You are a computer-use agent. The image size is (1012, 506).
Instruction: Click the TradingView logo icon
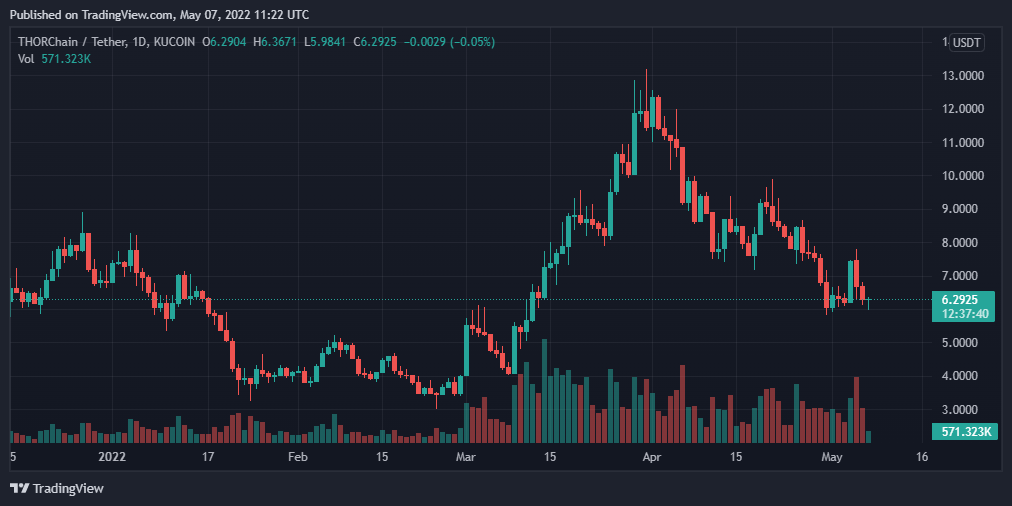[x=19, y=488]
